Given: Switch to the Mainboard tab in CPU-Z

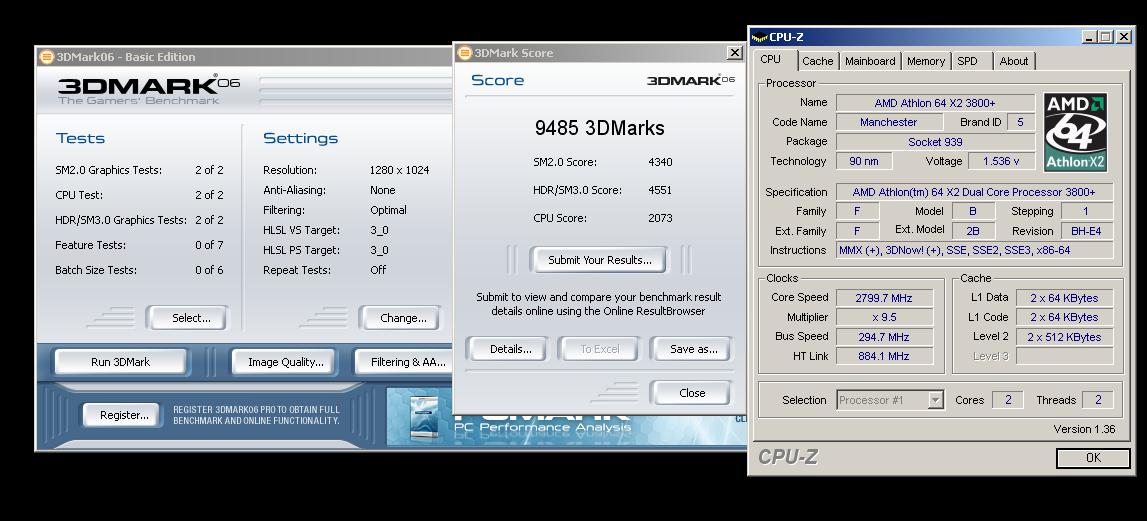Looking at the screenshot, I should [870, 61].
